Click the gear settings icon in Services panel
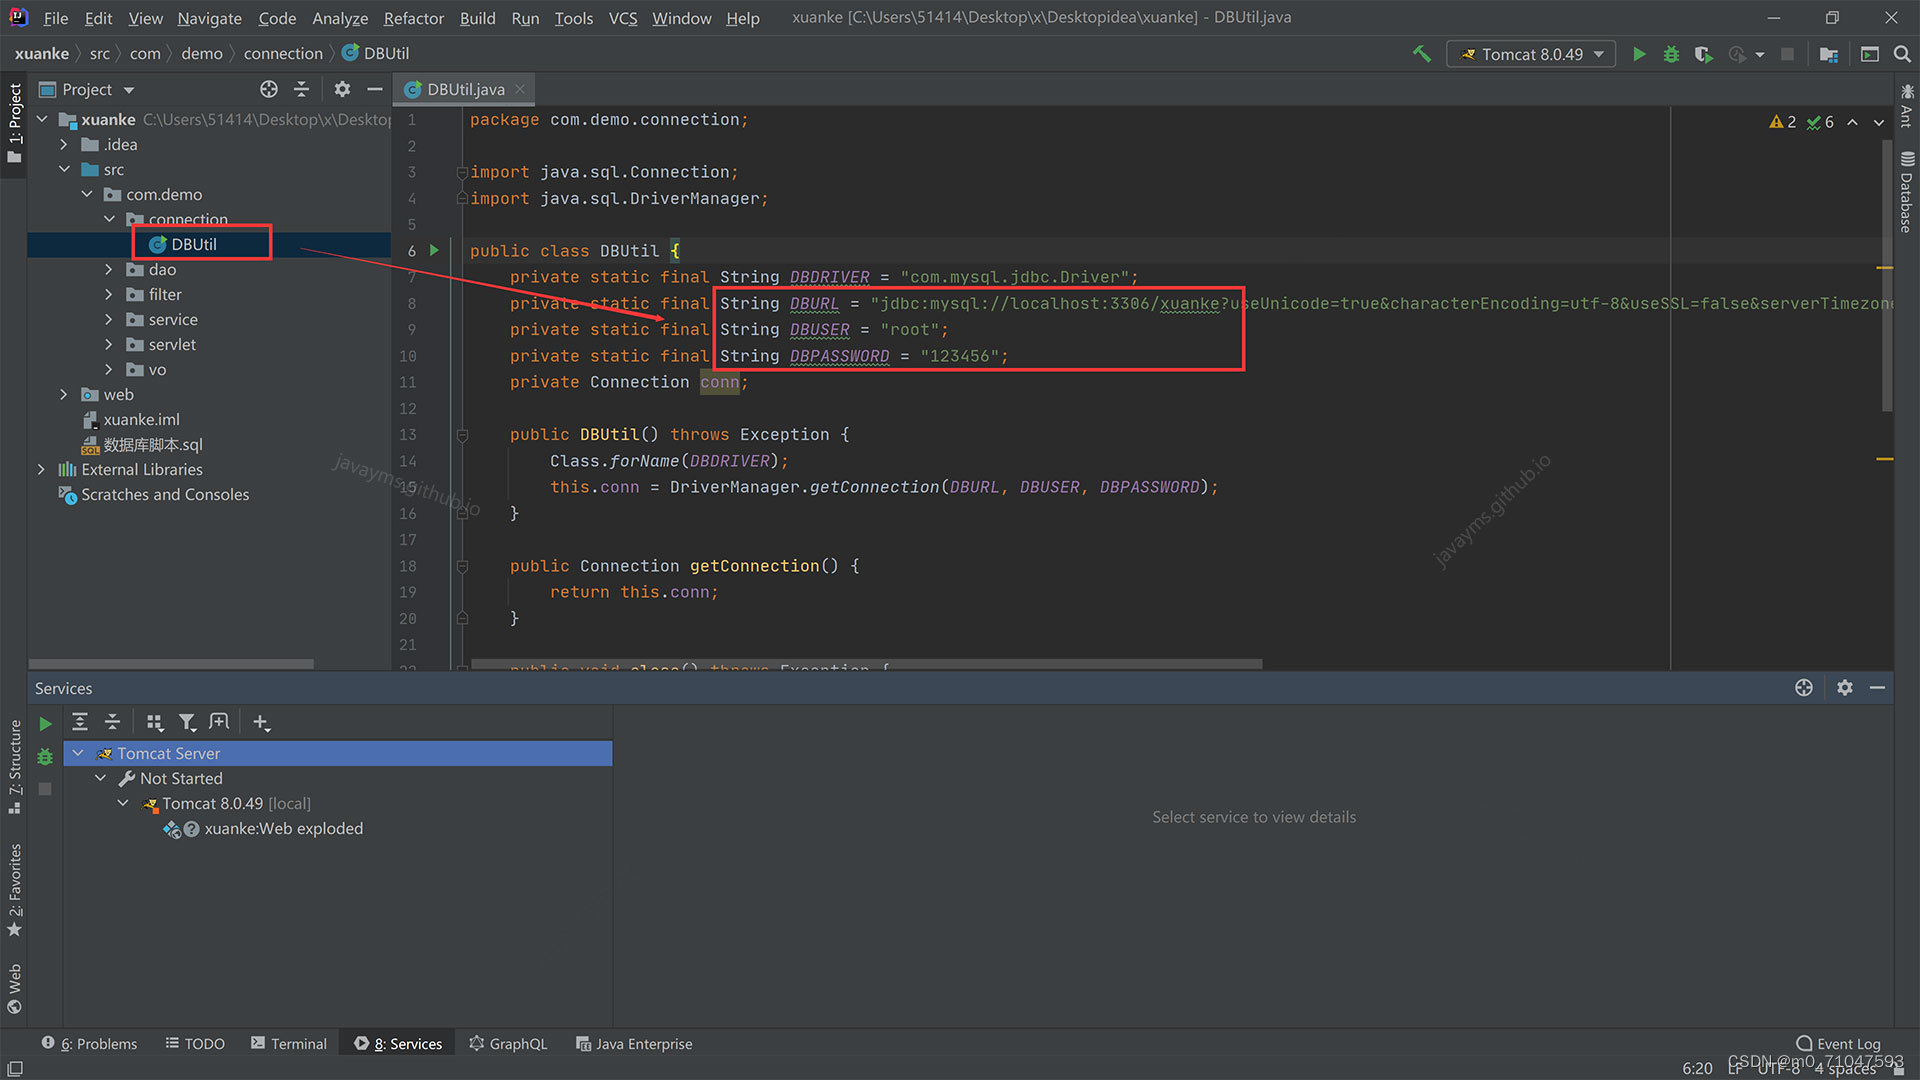Viewport: 1920px width, 1080px height. click(x=1845, y=686)
